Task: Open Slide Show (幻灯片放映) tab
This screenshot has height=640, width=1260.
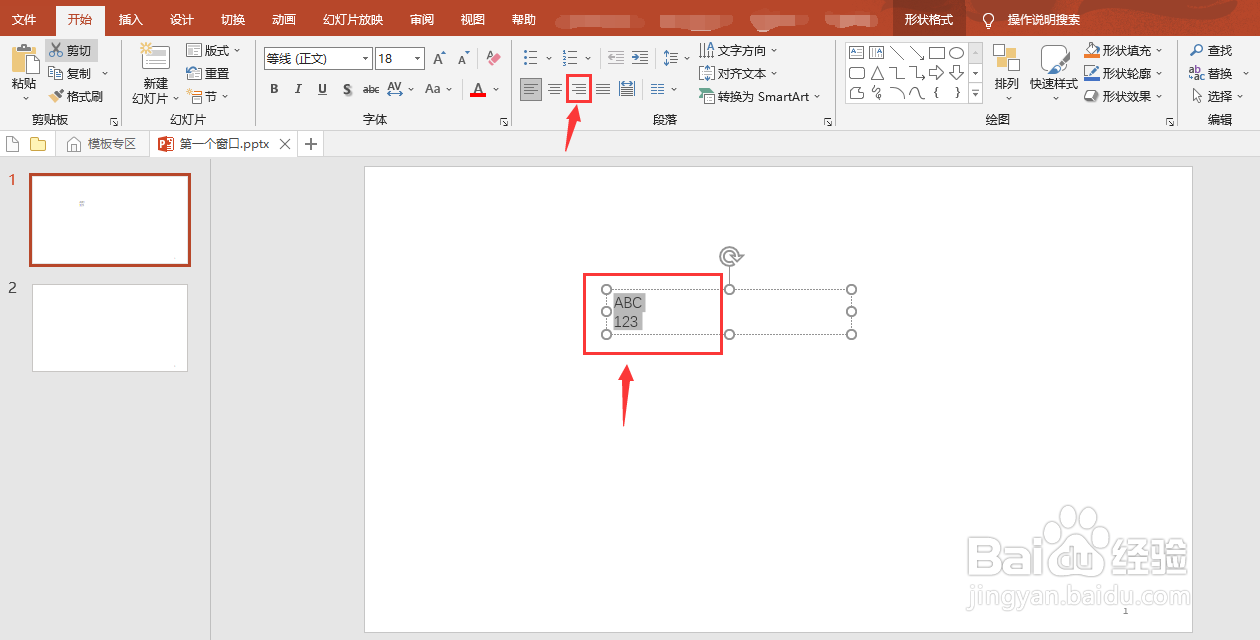Action: 353,20
